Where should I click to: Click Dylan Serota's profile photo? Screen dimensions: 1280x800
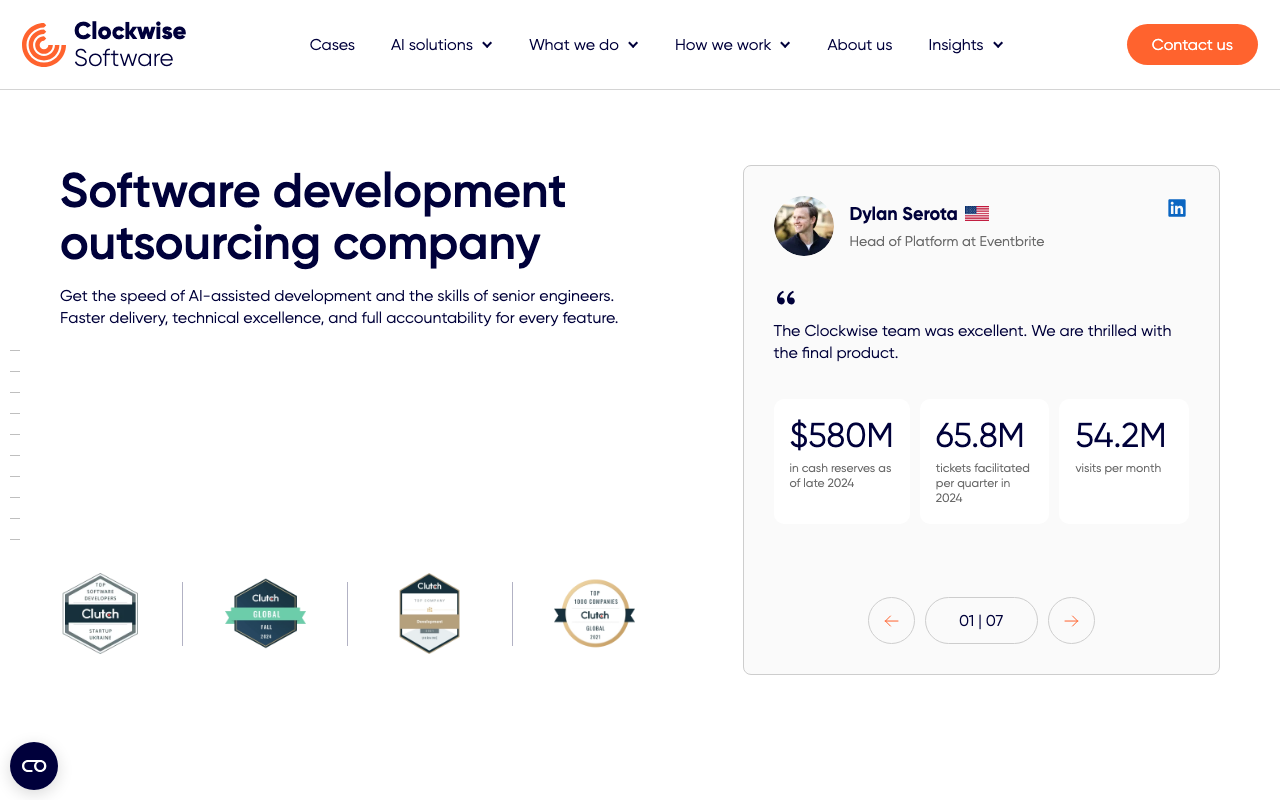tap(804, 226)
